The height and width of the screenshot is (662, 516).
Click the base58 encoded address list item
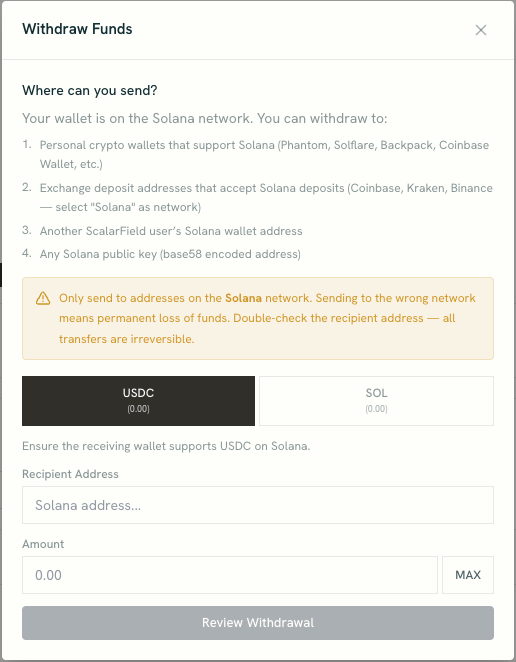[170, 254]
